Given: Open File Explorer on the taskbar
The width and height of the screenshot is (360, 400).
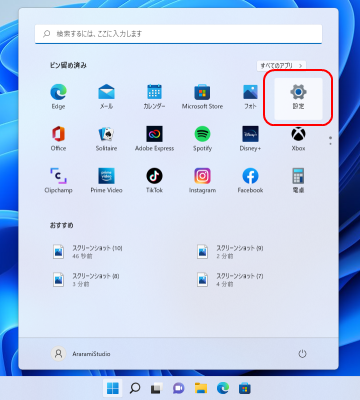Looking at the screenshot, I should coord(201,388).
